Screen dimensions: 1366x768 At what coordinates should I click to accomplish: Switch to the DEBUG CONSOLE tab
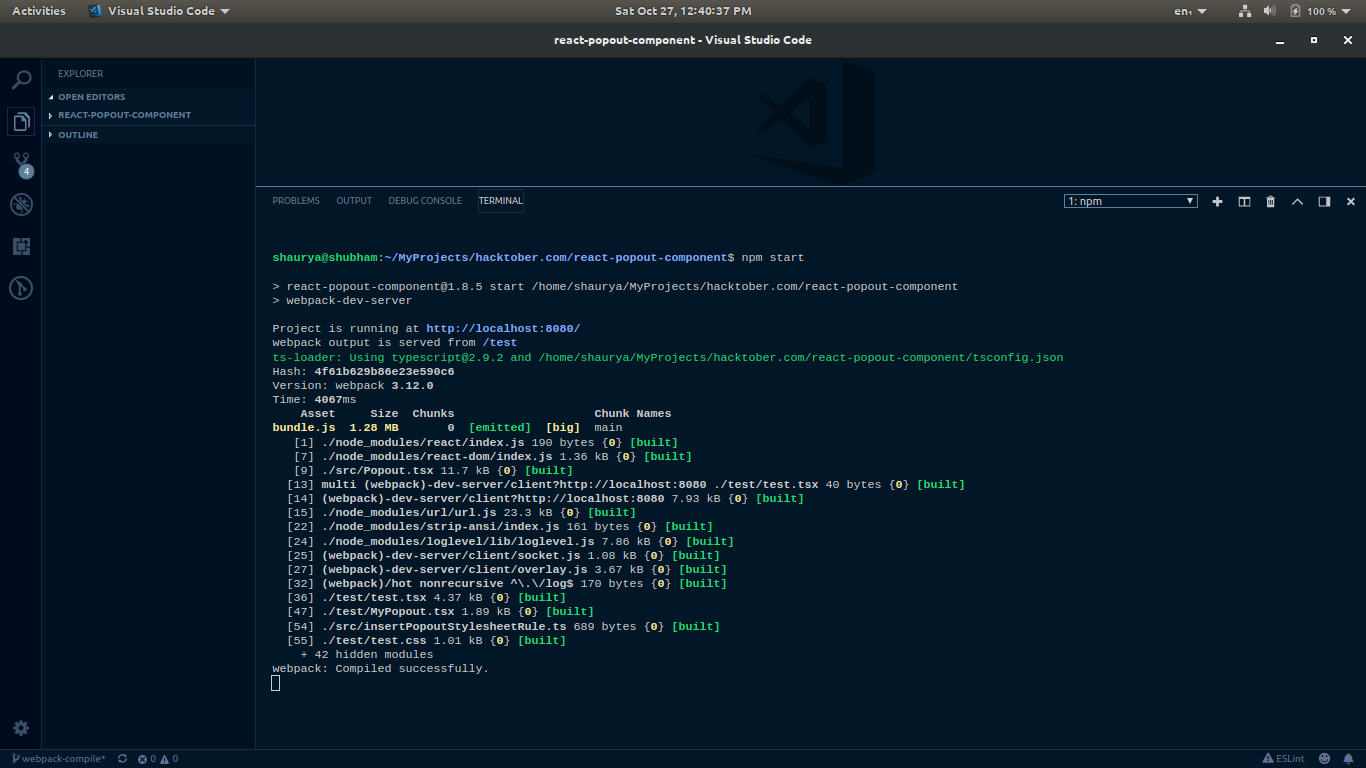[x=425, y=201]
